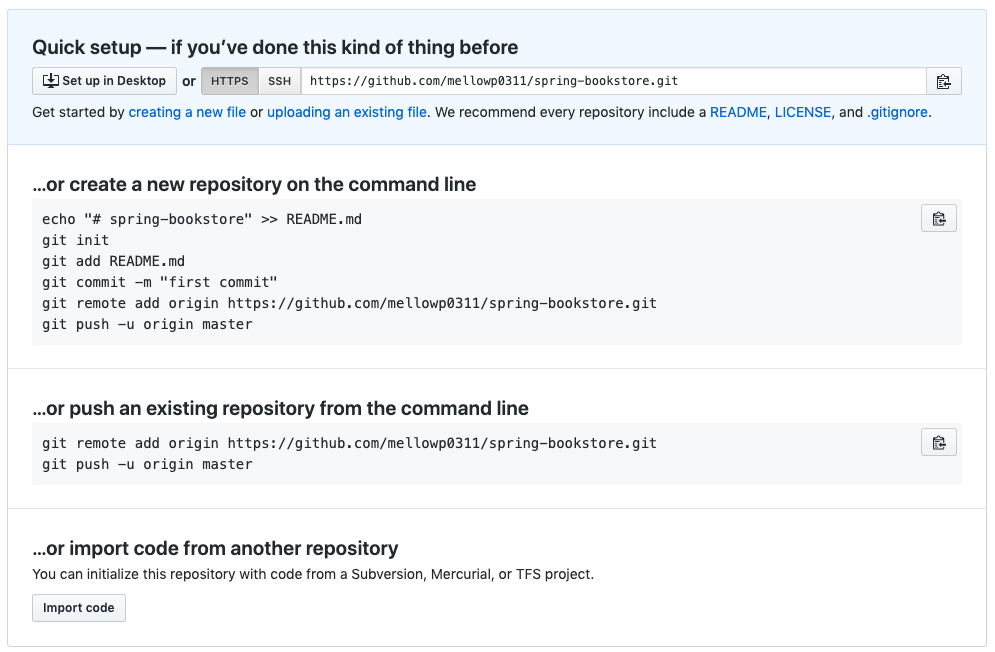
Task: Copy the push existing repository commands
Action: click(938, 442)
